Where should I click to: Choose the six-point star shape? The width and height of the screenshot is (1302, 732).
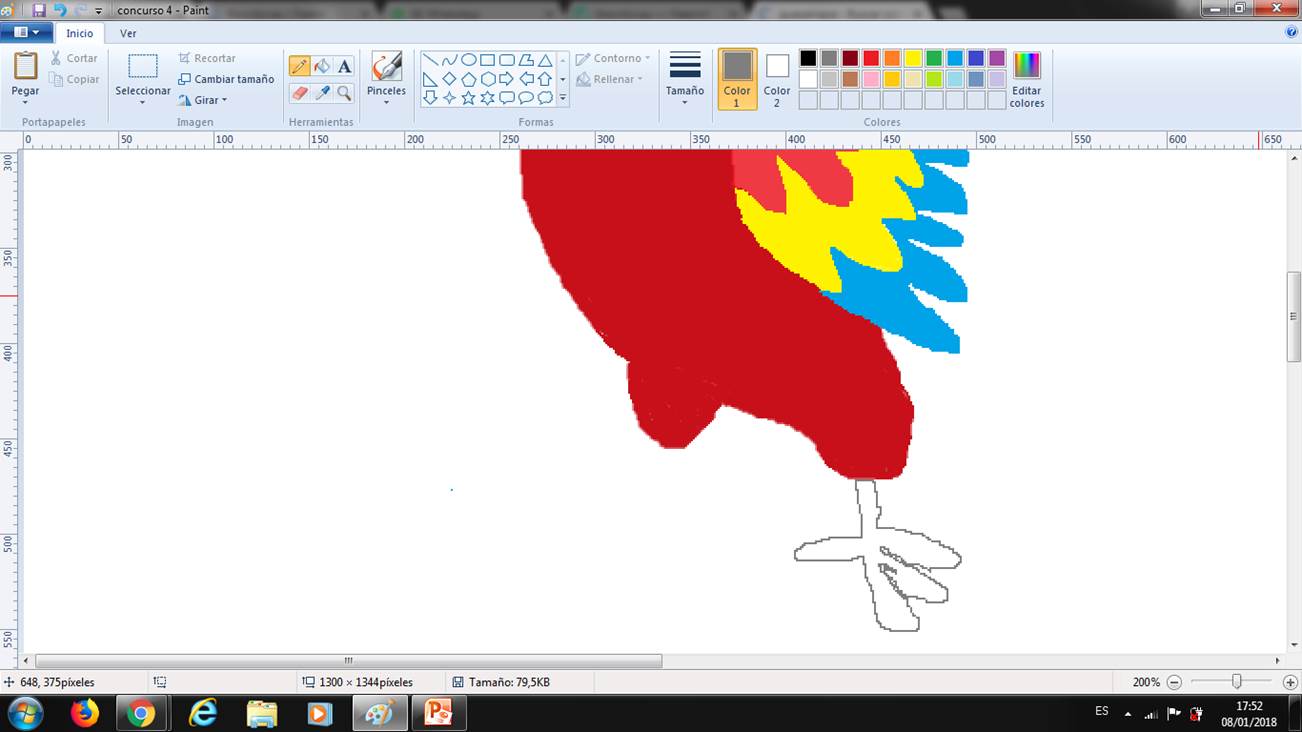(487, 98)
